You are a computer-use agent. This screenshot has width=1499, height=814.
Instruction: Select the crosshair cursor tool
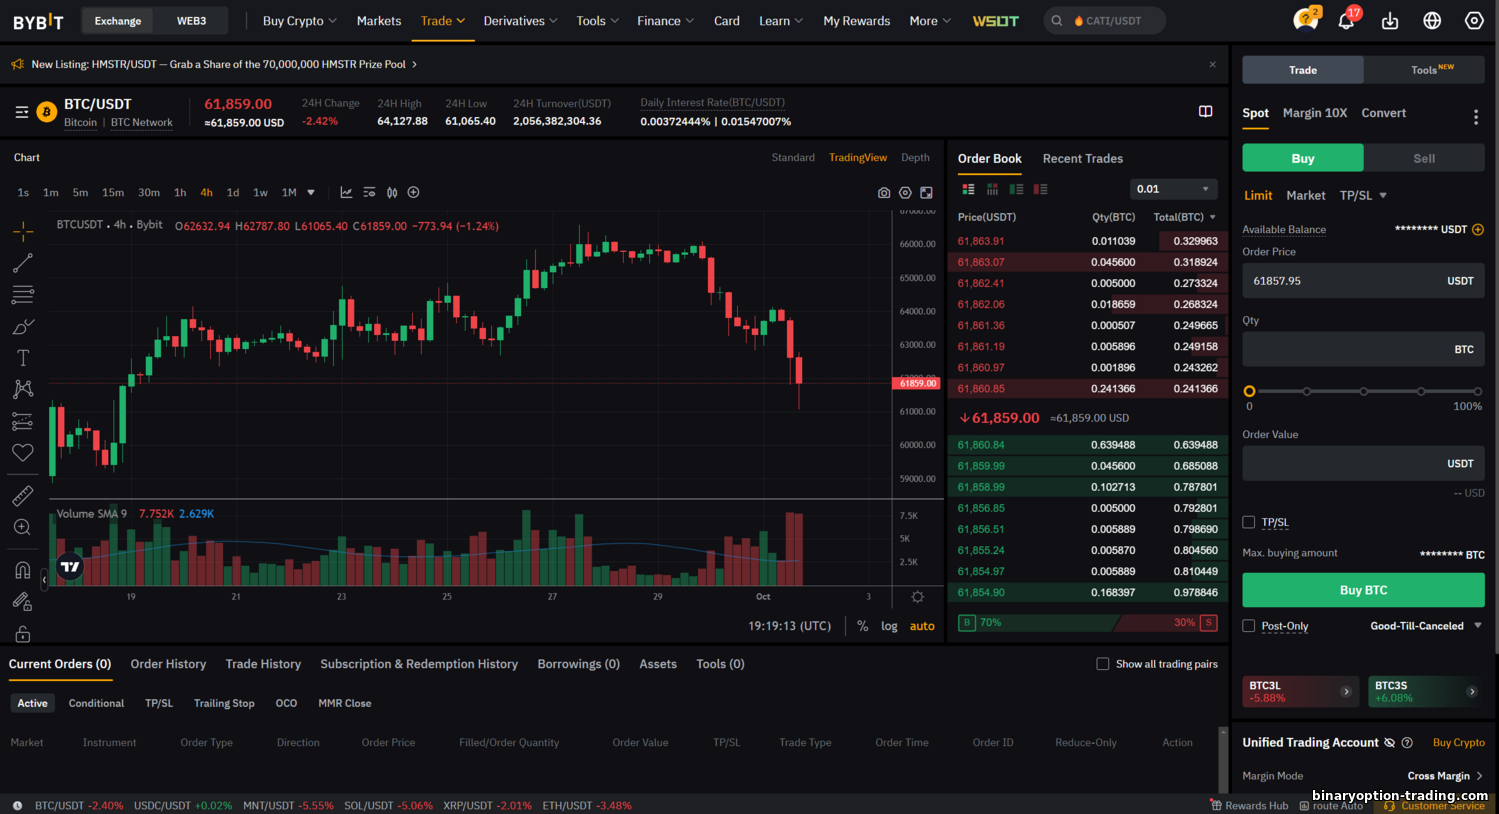[x=23, y=231]
